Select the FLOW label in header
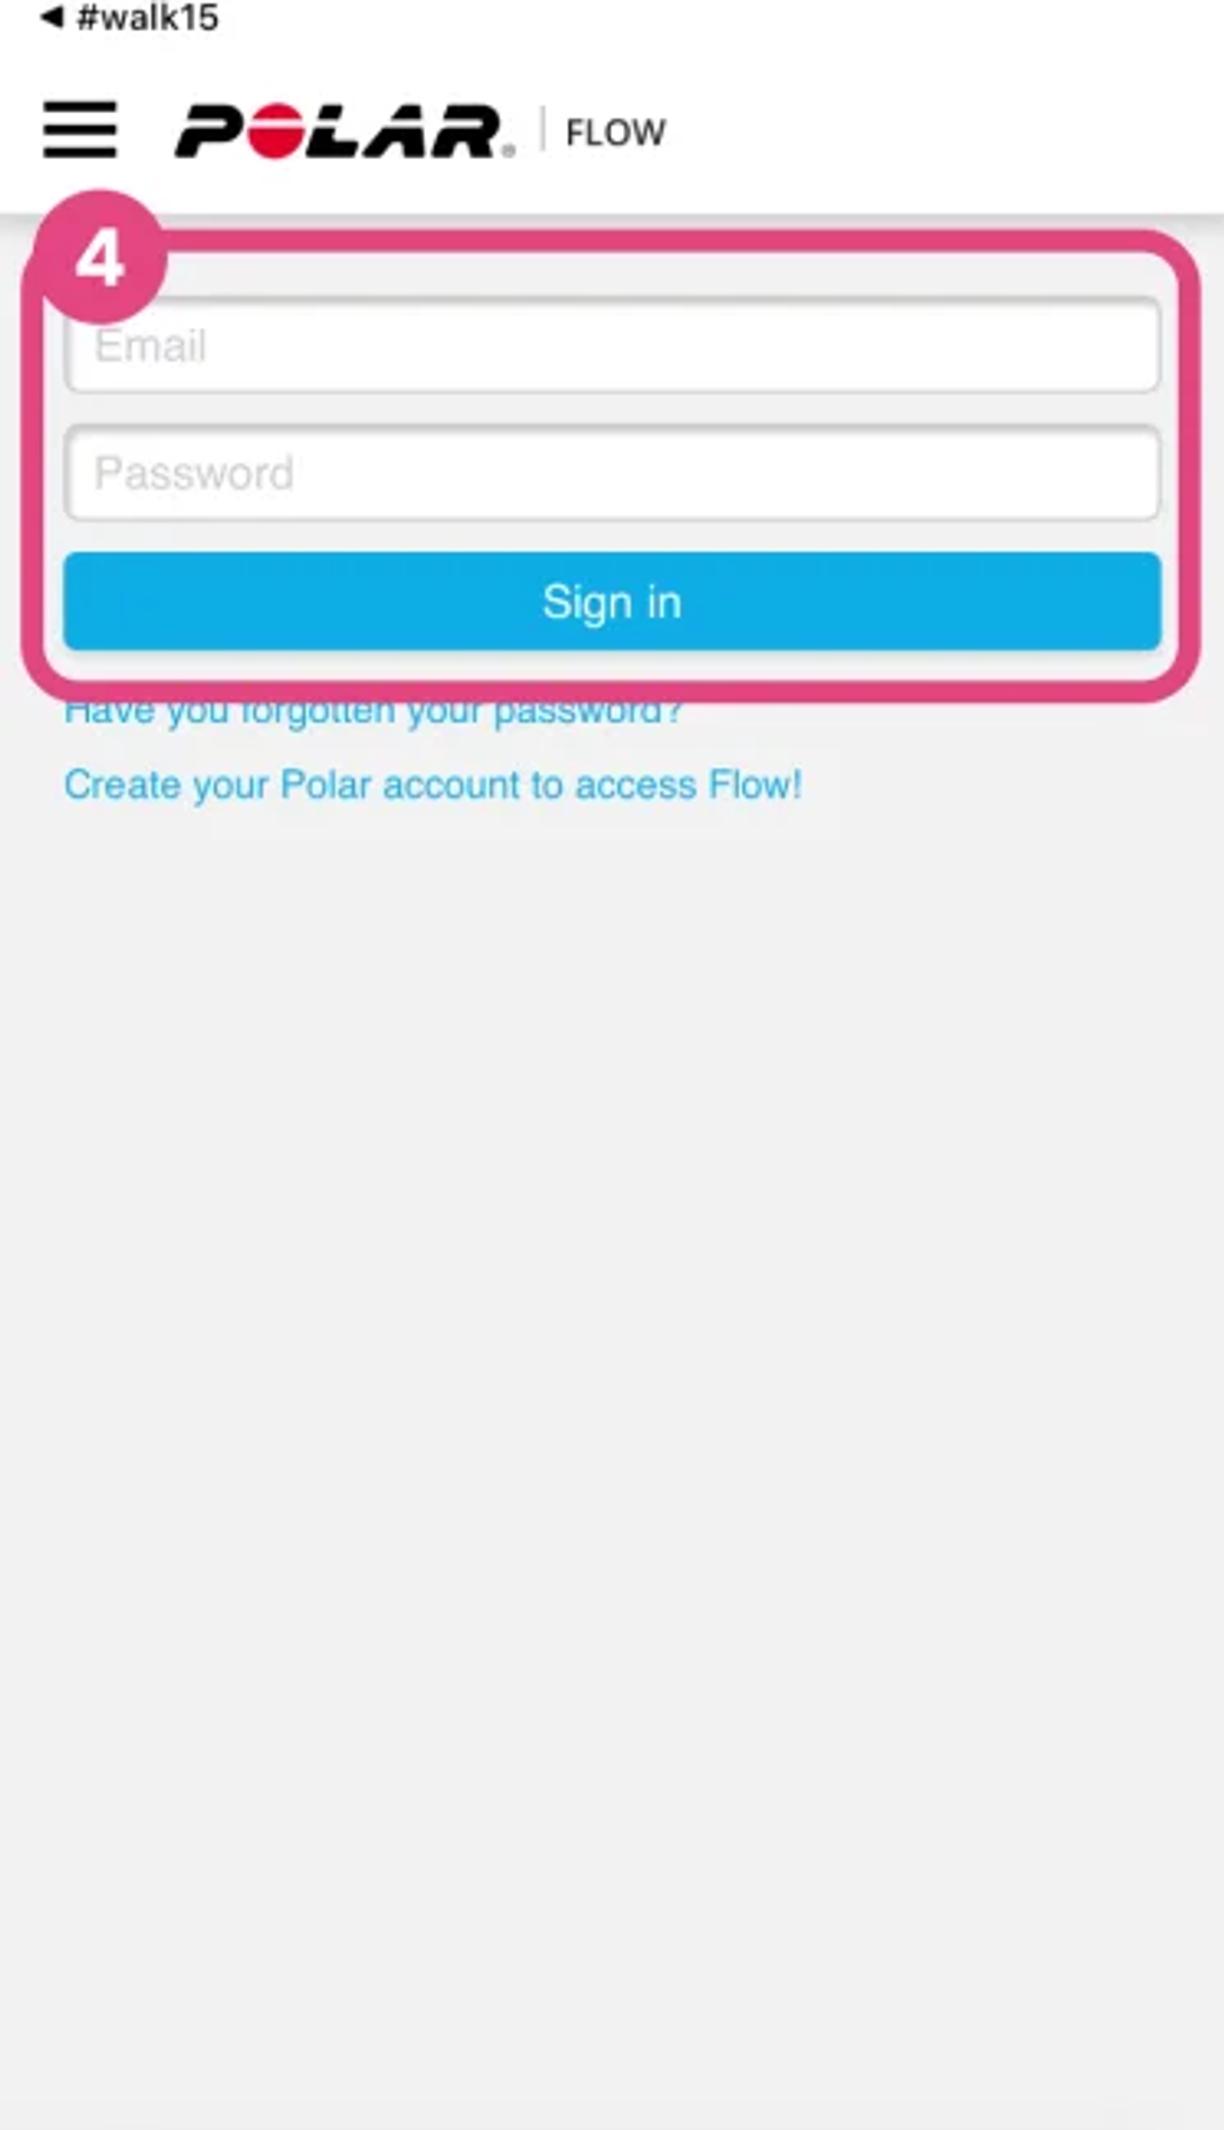The height and width of the screenshot is (2130, 1224). 615,133
